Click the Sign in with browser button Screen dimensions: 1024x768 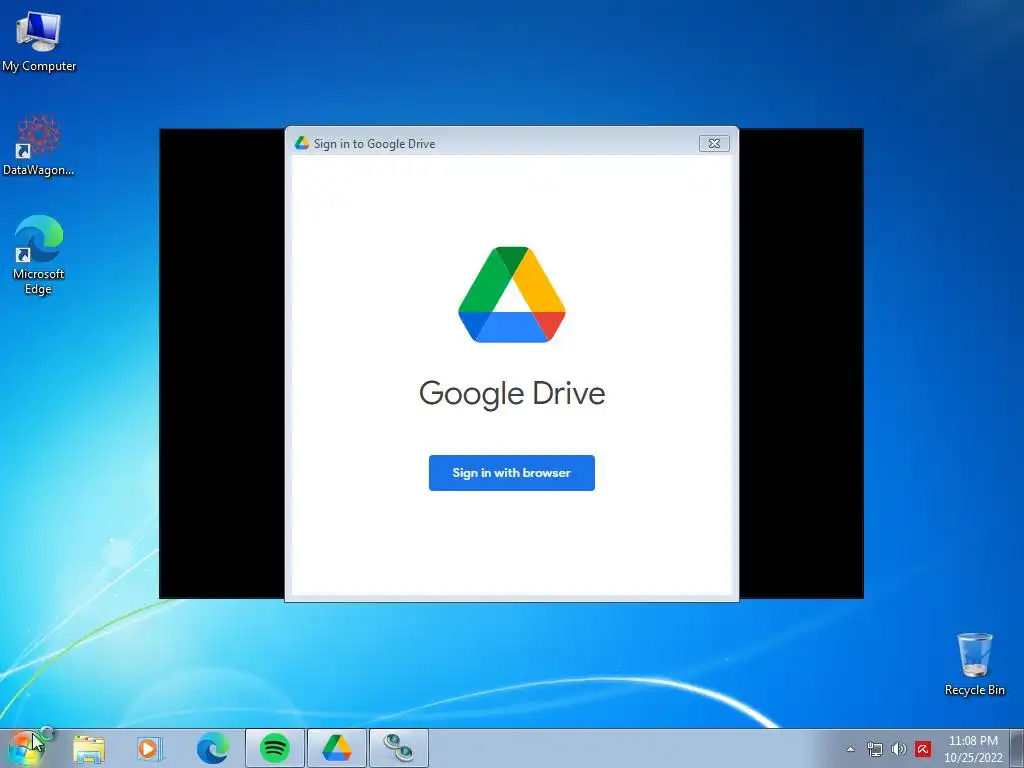point(511,473)
